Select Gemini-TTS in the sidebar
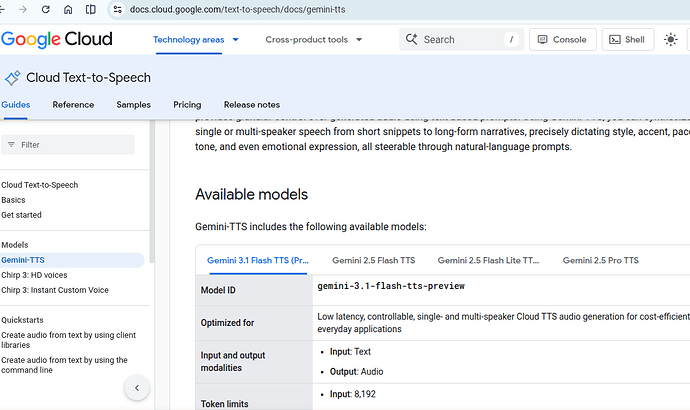The width and height of the screenshot is (690, 410). 72,260
